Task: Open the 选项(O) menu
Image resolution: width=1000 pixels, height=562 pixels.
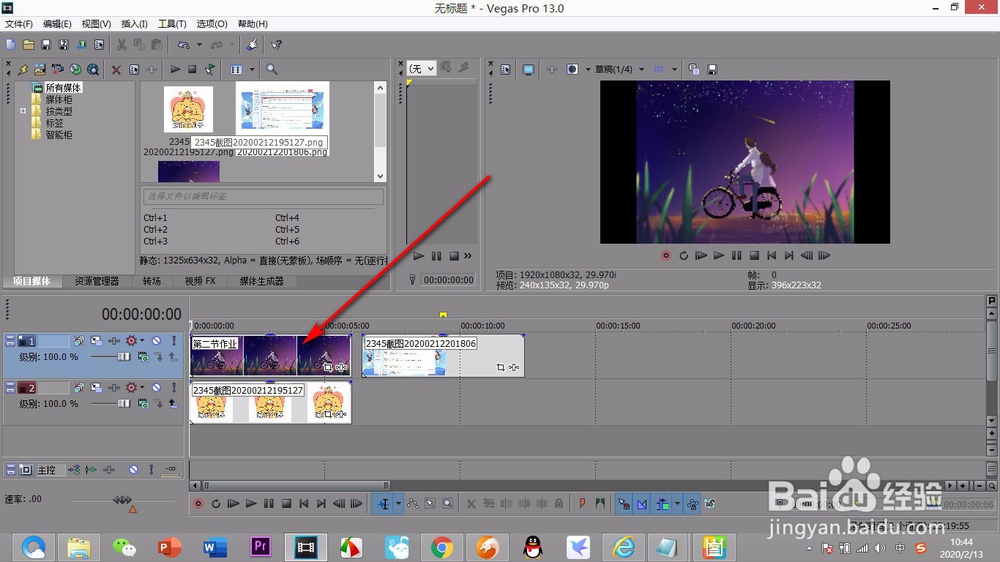Action: pos(212,24)
